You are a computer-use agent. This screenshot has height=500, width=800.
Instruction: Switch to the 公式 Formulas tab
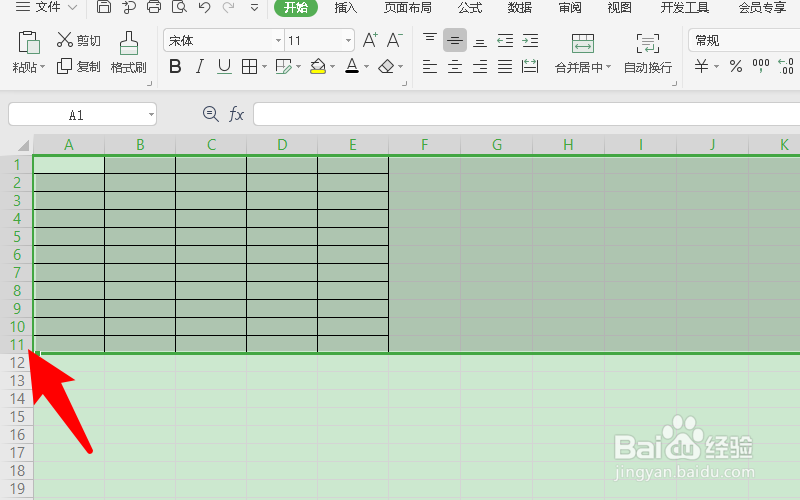469,8
